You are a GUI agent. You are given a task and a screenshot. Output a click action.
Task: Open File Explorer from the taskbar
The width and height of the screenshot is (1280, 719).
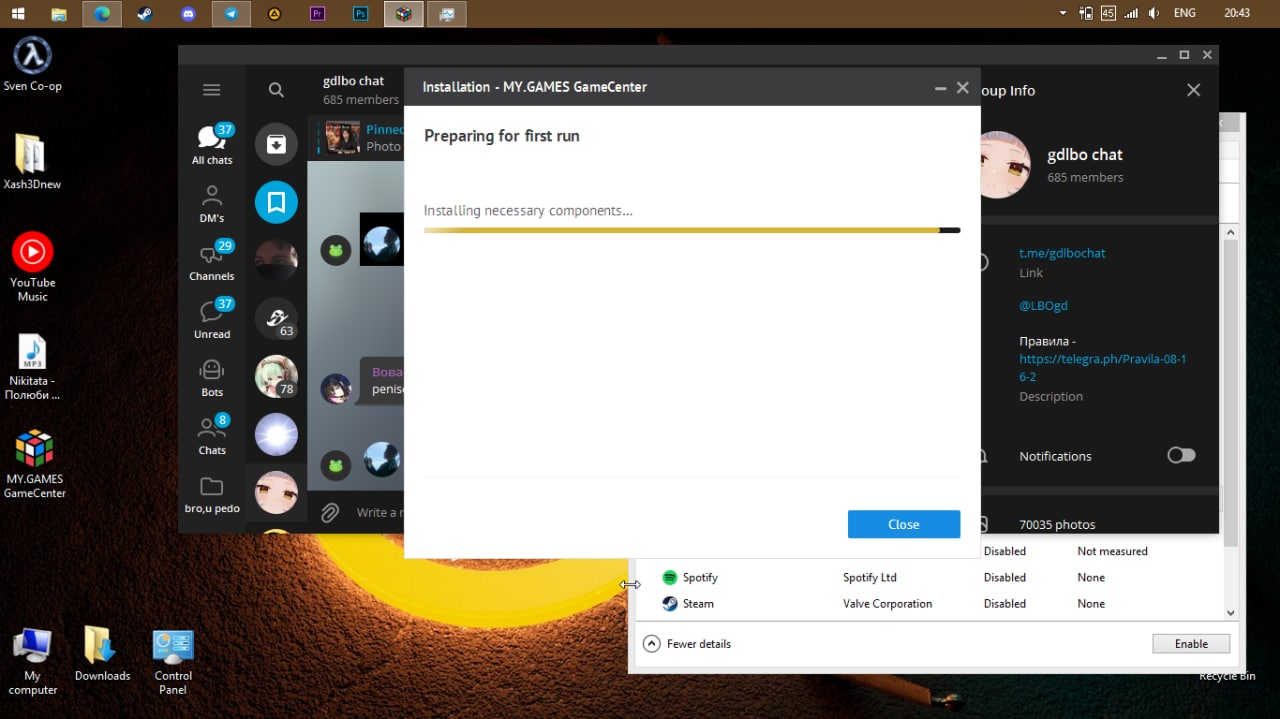(59, 14)
